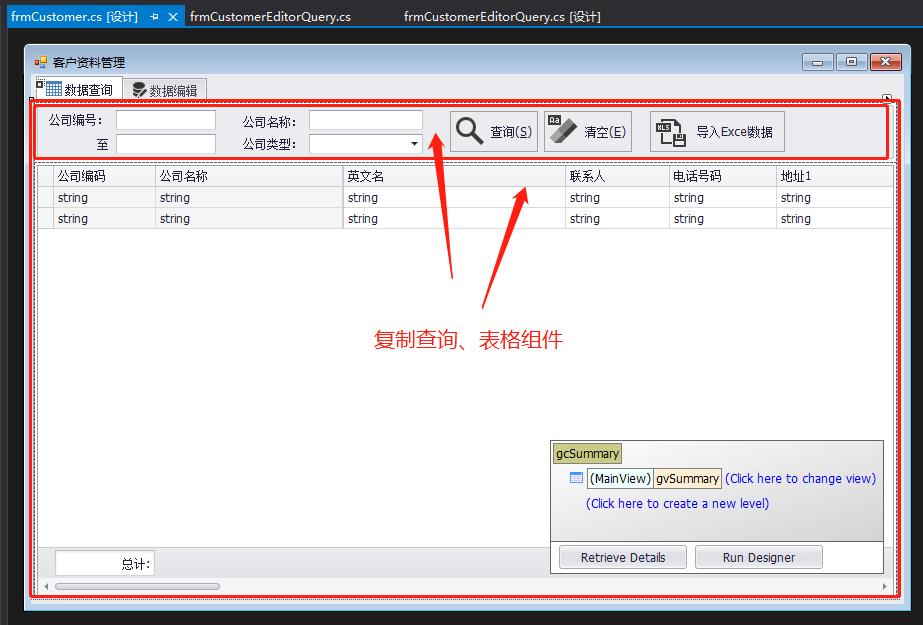Click the magnifying glass icon on the 查询 button

coord(468,129)
